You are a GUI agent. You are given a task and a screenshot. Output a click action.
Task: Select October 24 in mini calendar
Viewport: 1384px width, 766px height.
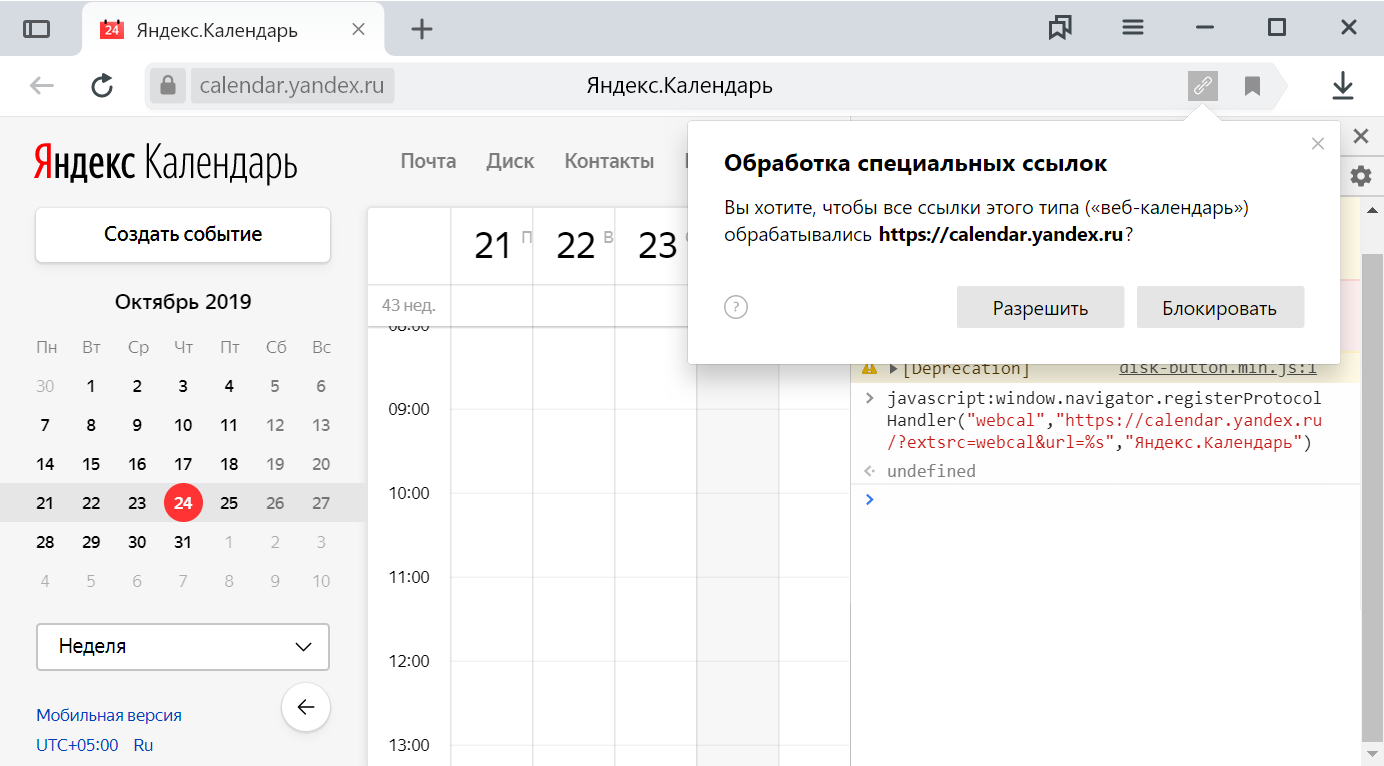point(183,503)
